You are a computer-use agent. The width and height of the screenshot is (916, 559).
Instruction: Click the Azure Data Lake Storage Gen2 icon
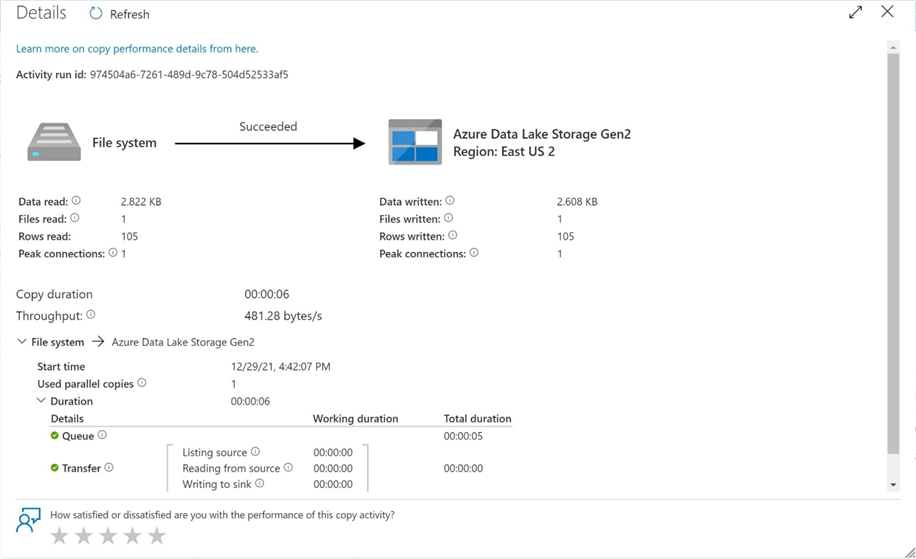(415, 142)
